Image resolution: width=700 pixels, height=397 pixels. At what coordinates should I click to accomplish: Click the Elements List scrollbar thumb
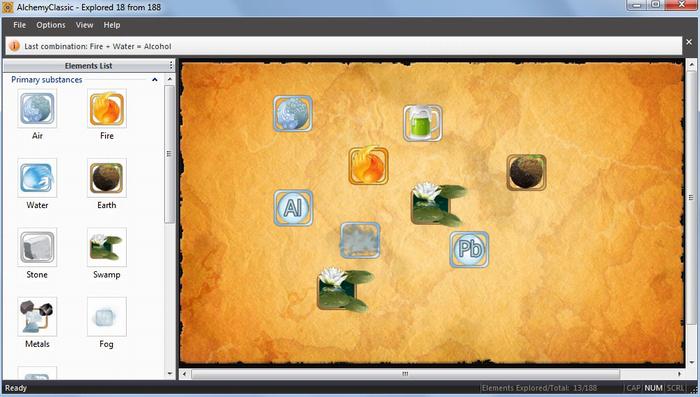(x=169, y=154)
